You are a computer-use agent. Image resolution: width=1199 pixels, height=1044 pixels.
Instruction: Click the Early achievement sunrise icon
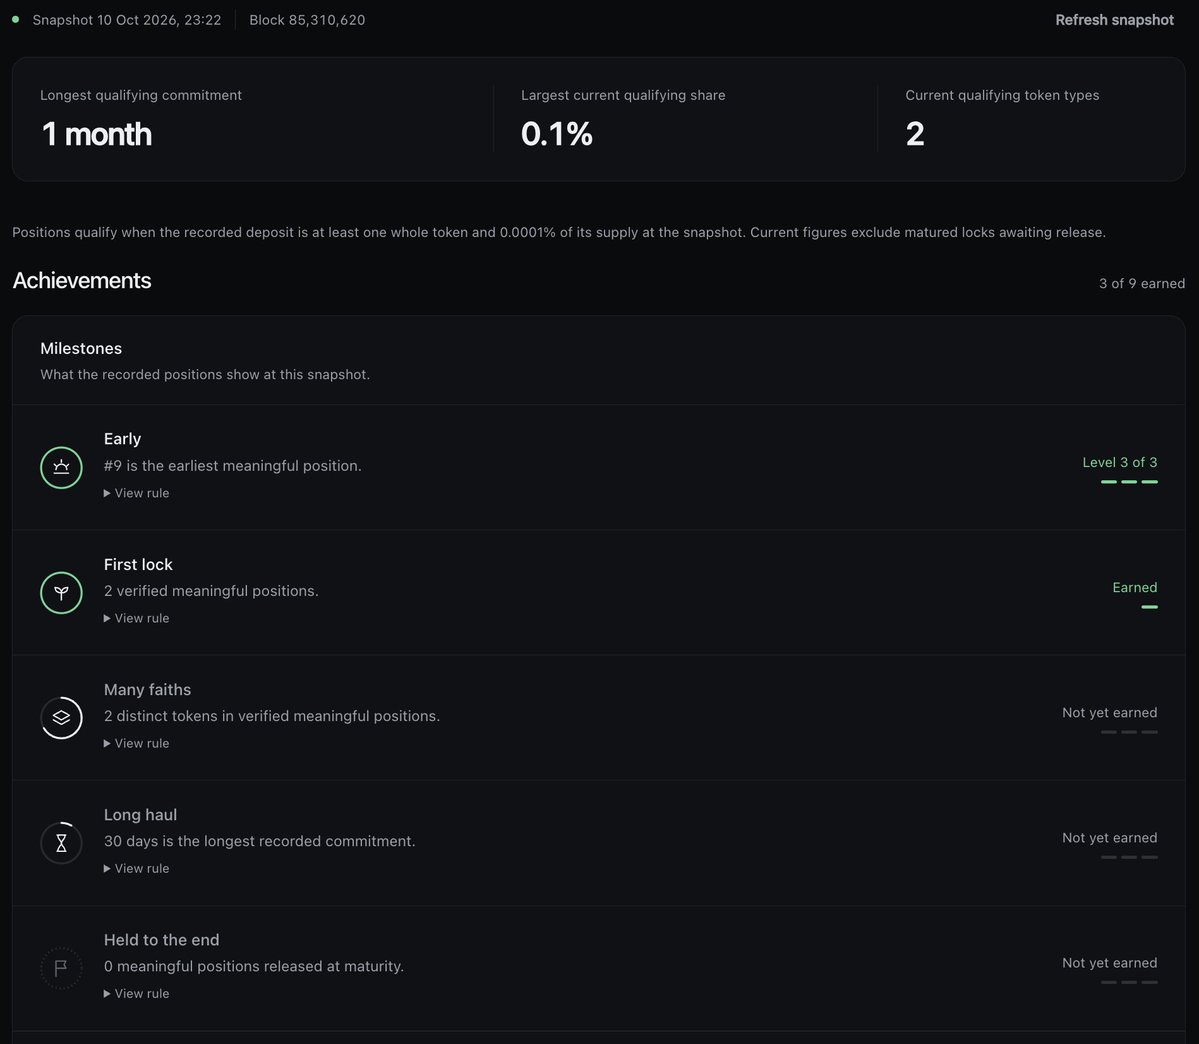point(61,467)
